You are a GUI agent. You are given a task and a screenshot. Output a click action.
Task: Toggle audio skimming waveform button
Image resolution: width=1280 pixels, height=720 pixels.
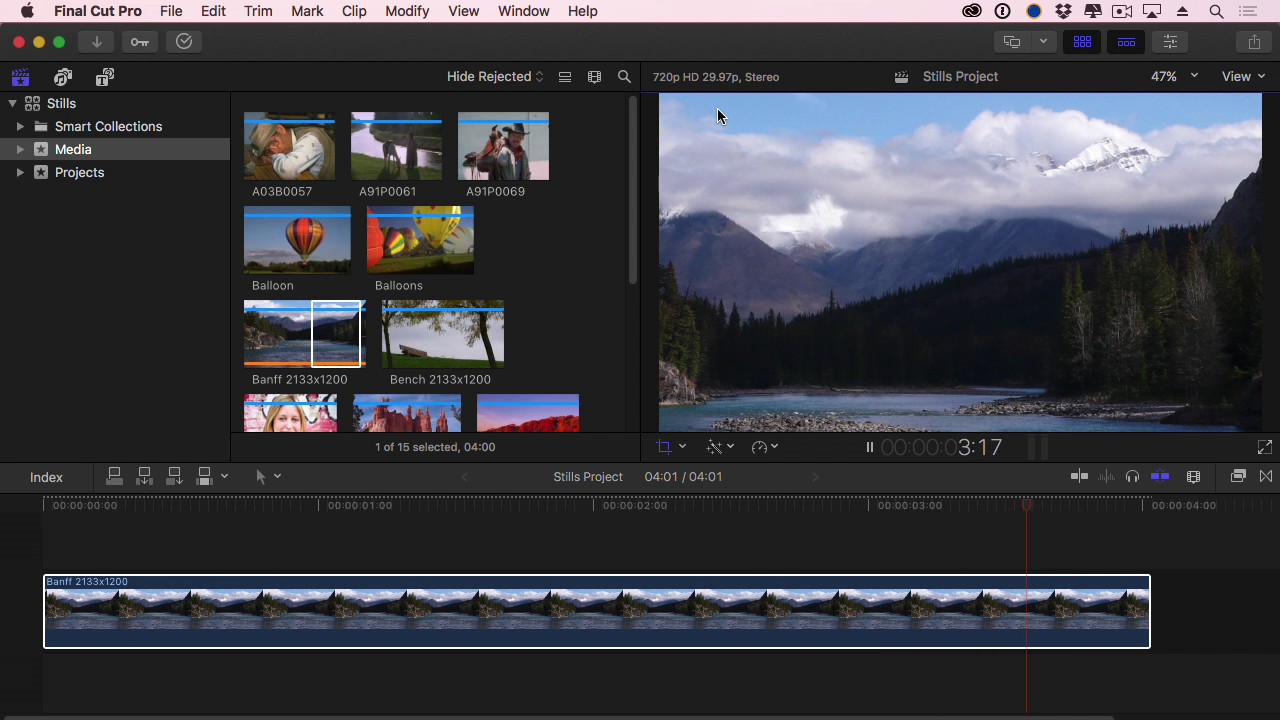tap(1106, 477)
